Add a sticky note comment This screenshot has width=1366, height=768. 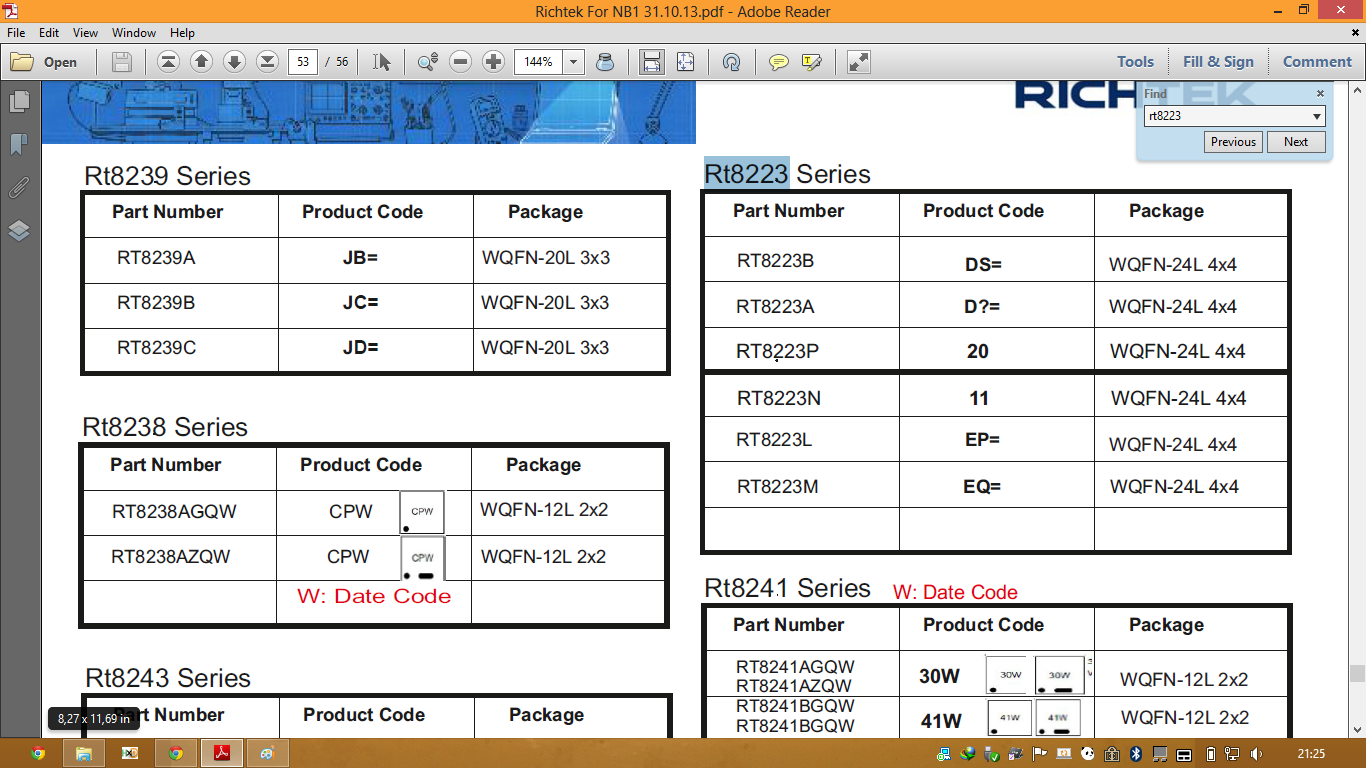(779, 62)
